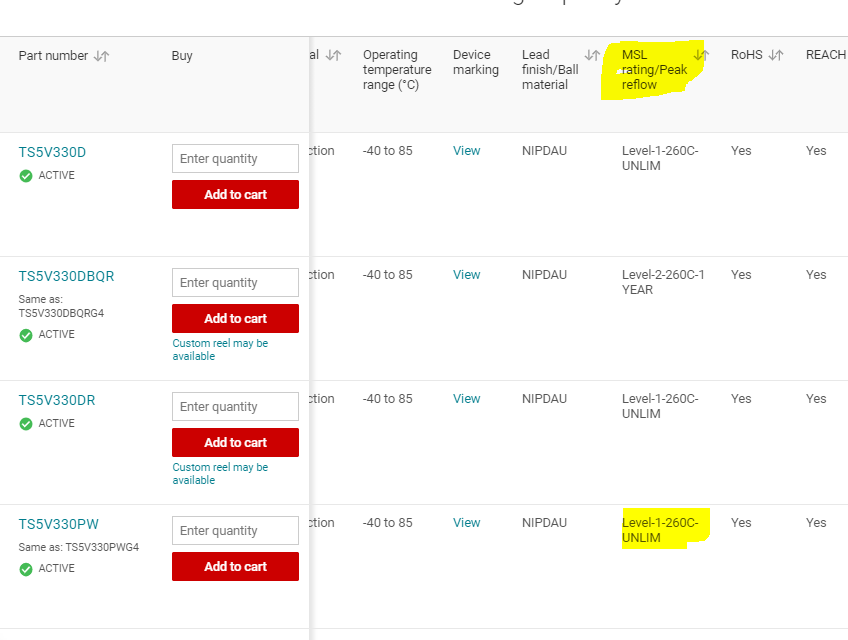Viewport: 848px width, 640px height.
Task: View device marking for TS5V330D
Action: pos(466,151)
